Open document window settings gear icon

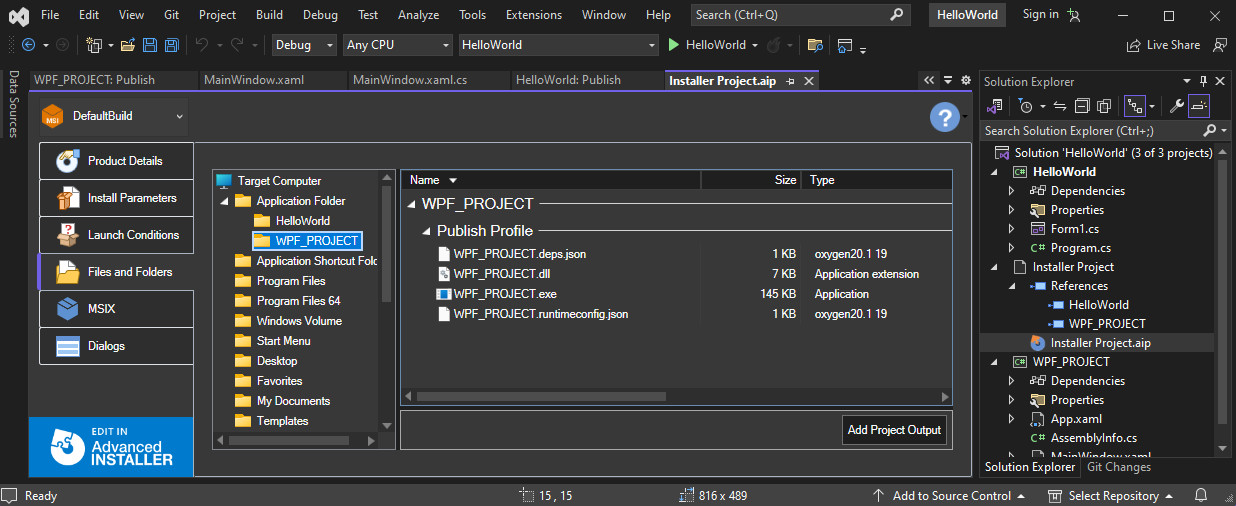pos(965,80)
